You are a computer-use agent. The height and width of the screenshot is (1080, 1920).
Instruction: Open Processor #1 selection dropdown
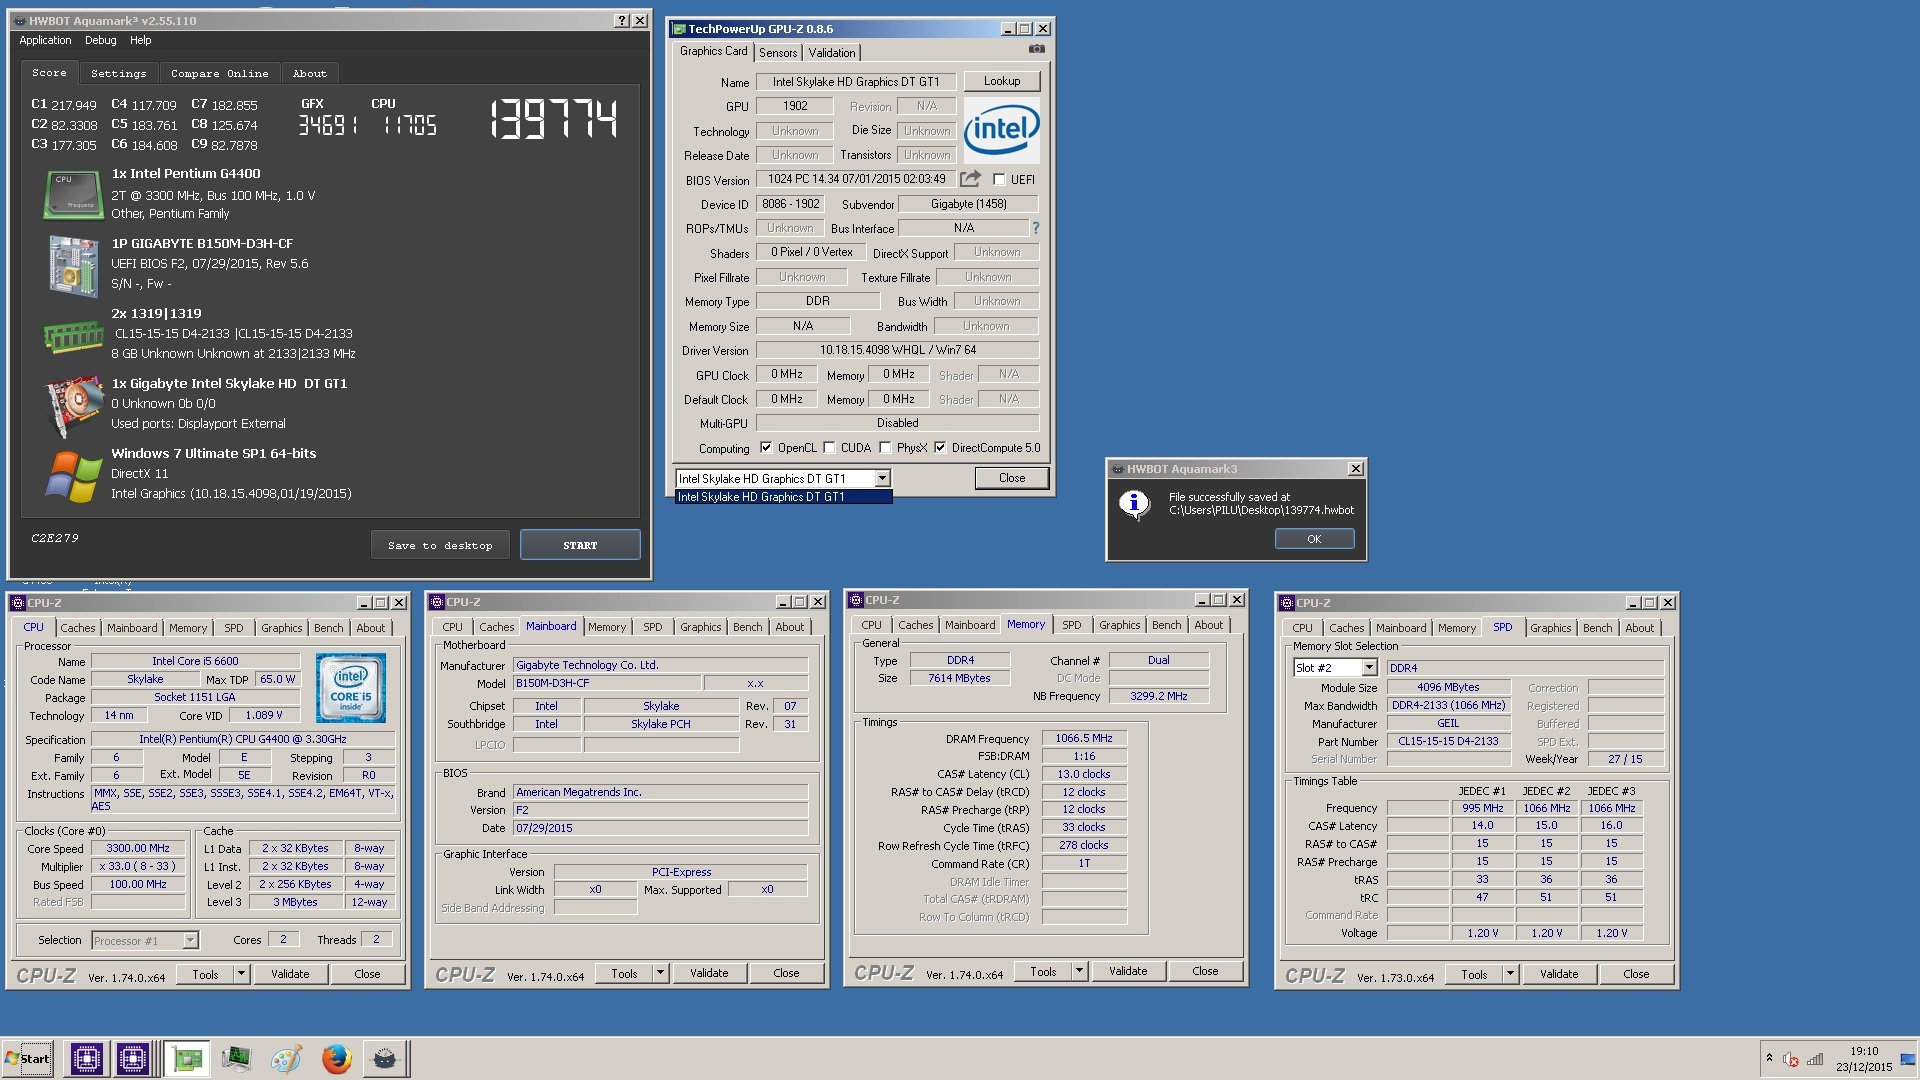[190, 941]
